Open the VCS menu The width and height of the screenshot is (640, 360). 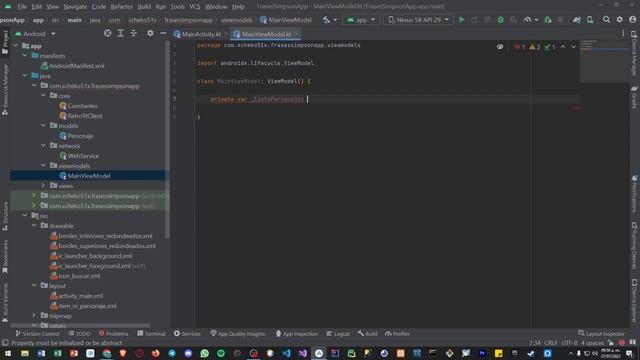coord(195,7)
